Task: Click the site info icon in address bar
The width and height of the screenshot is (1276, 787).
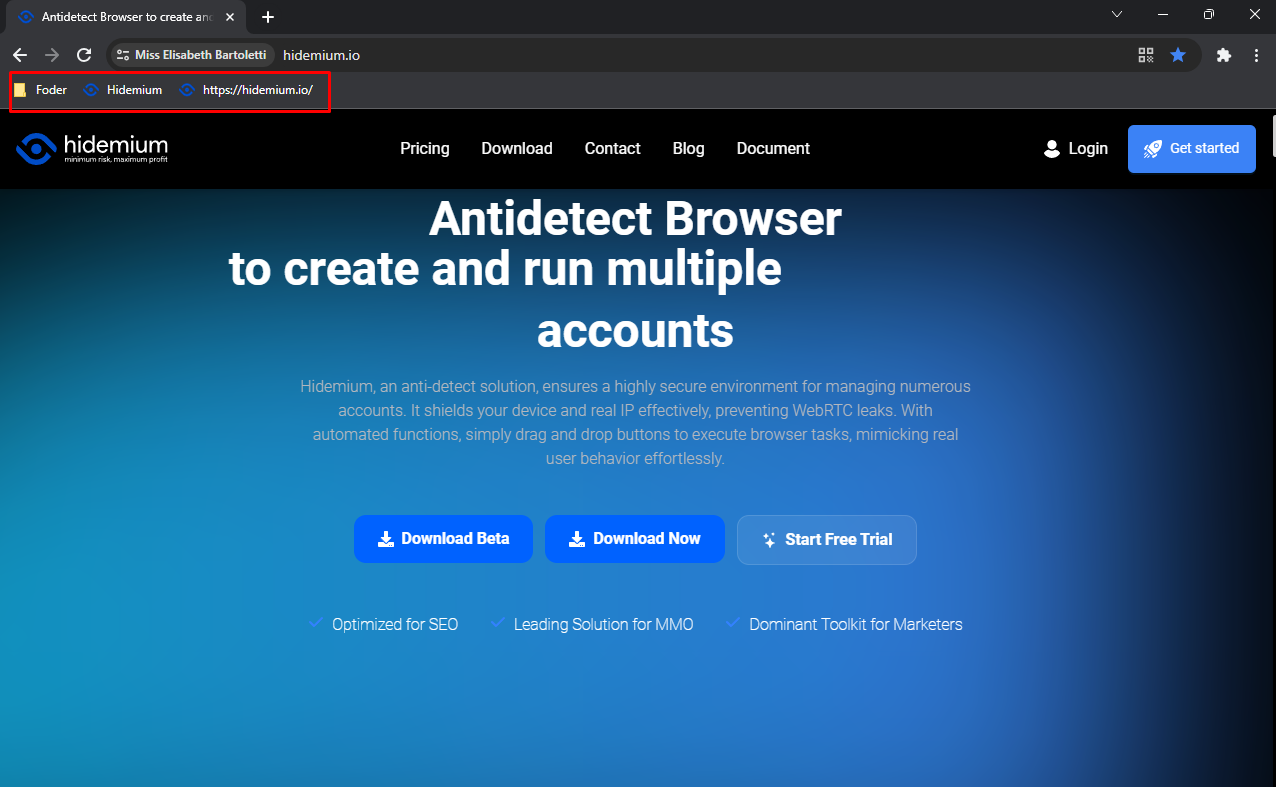Action: pyautogui.click(x=122, y=55)
